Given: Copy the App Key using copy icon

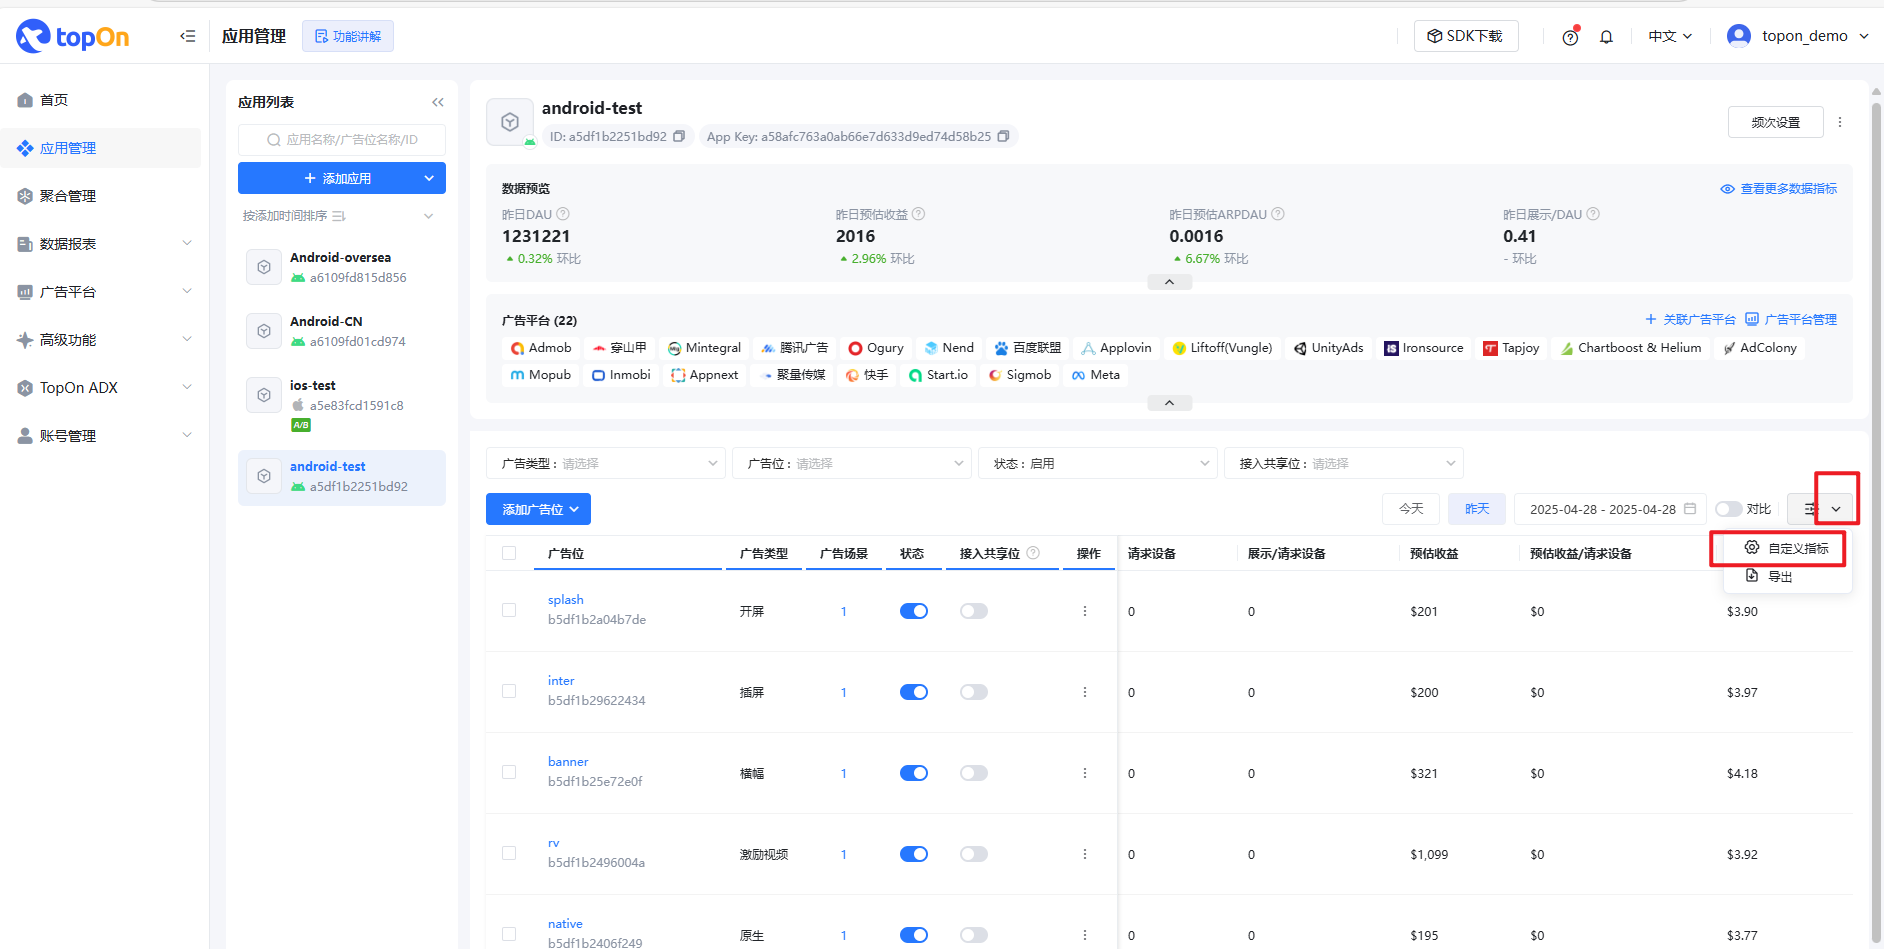Looking at the screenshot, I should 1003,137.
